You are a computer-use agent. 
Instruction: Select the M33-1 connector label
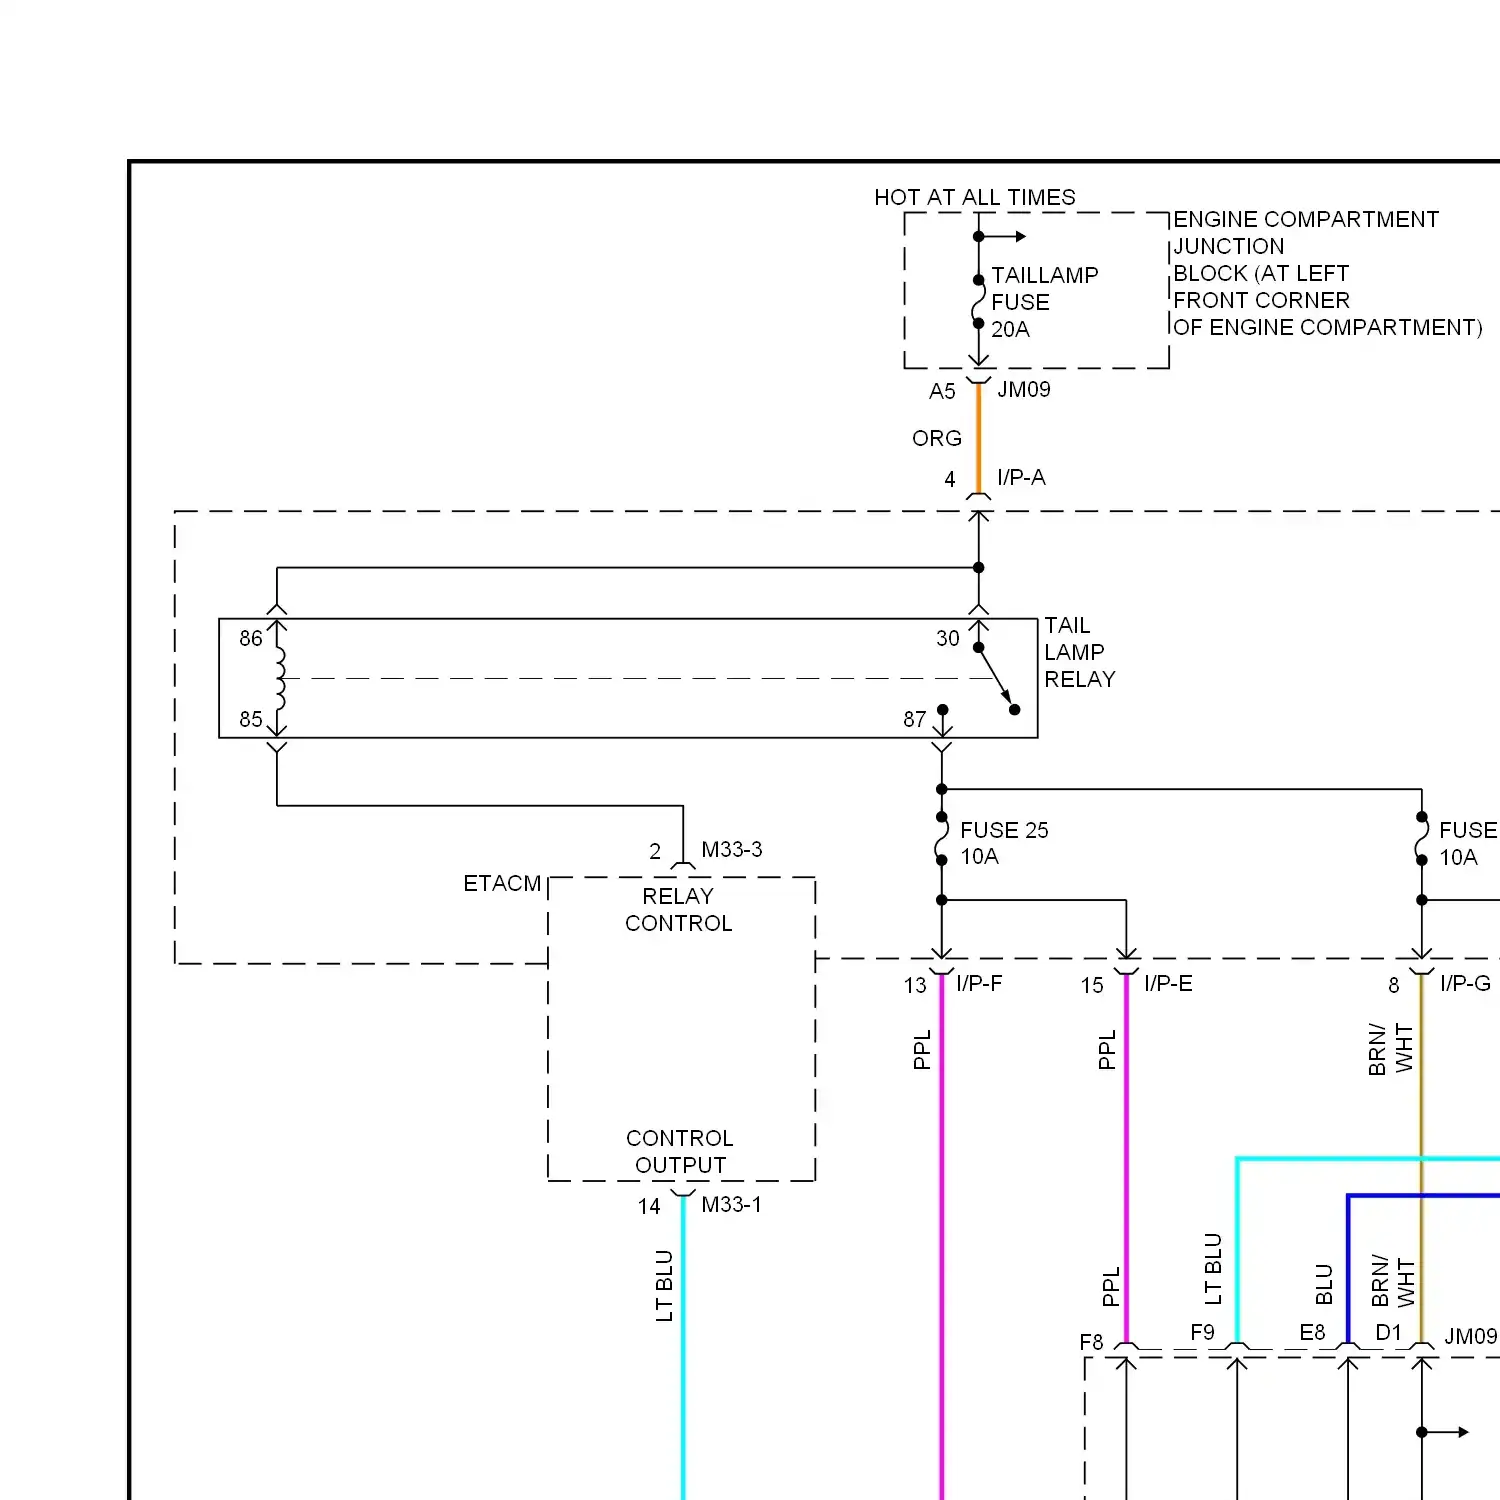click(731, 1204)
